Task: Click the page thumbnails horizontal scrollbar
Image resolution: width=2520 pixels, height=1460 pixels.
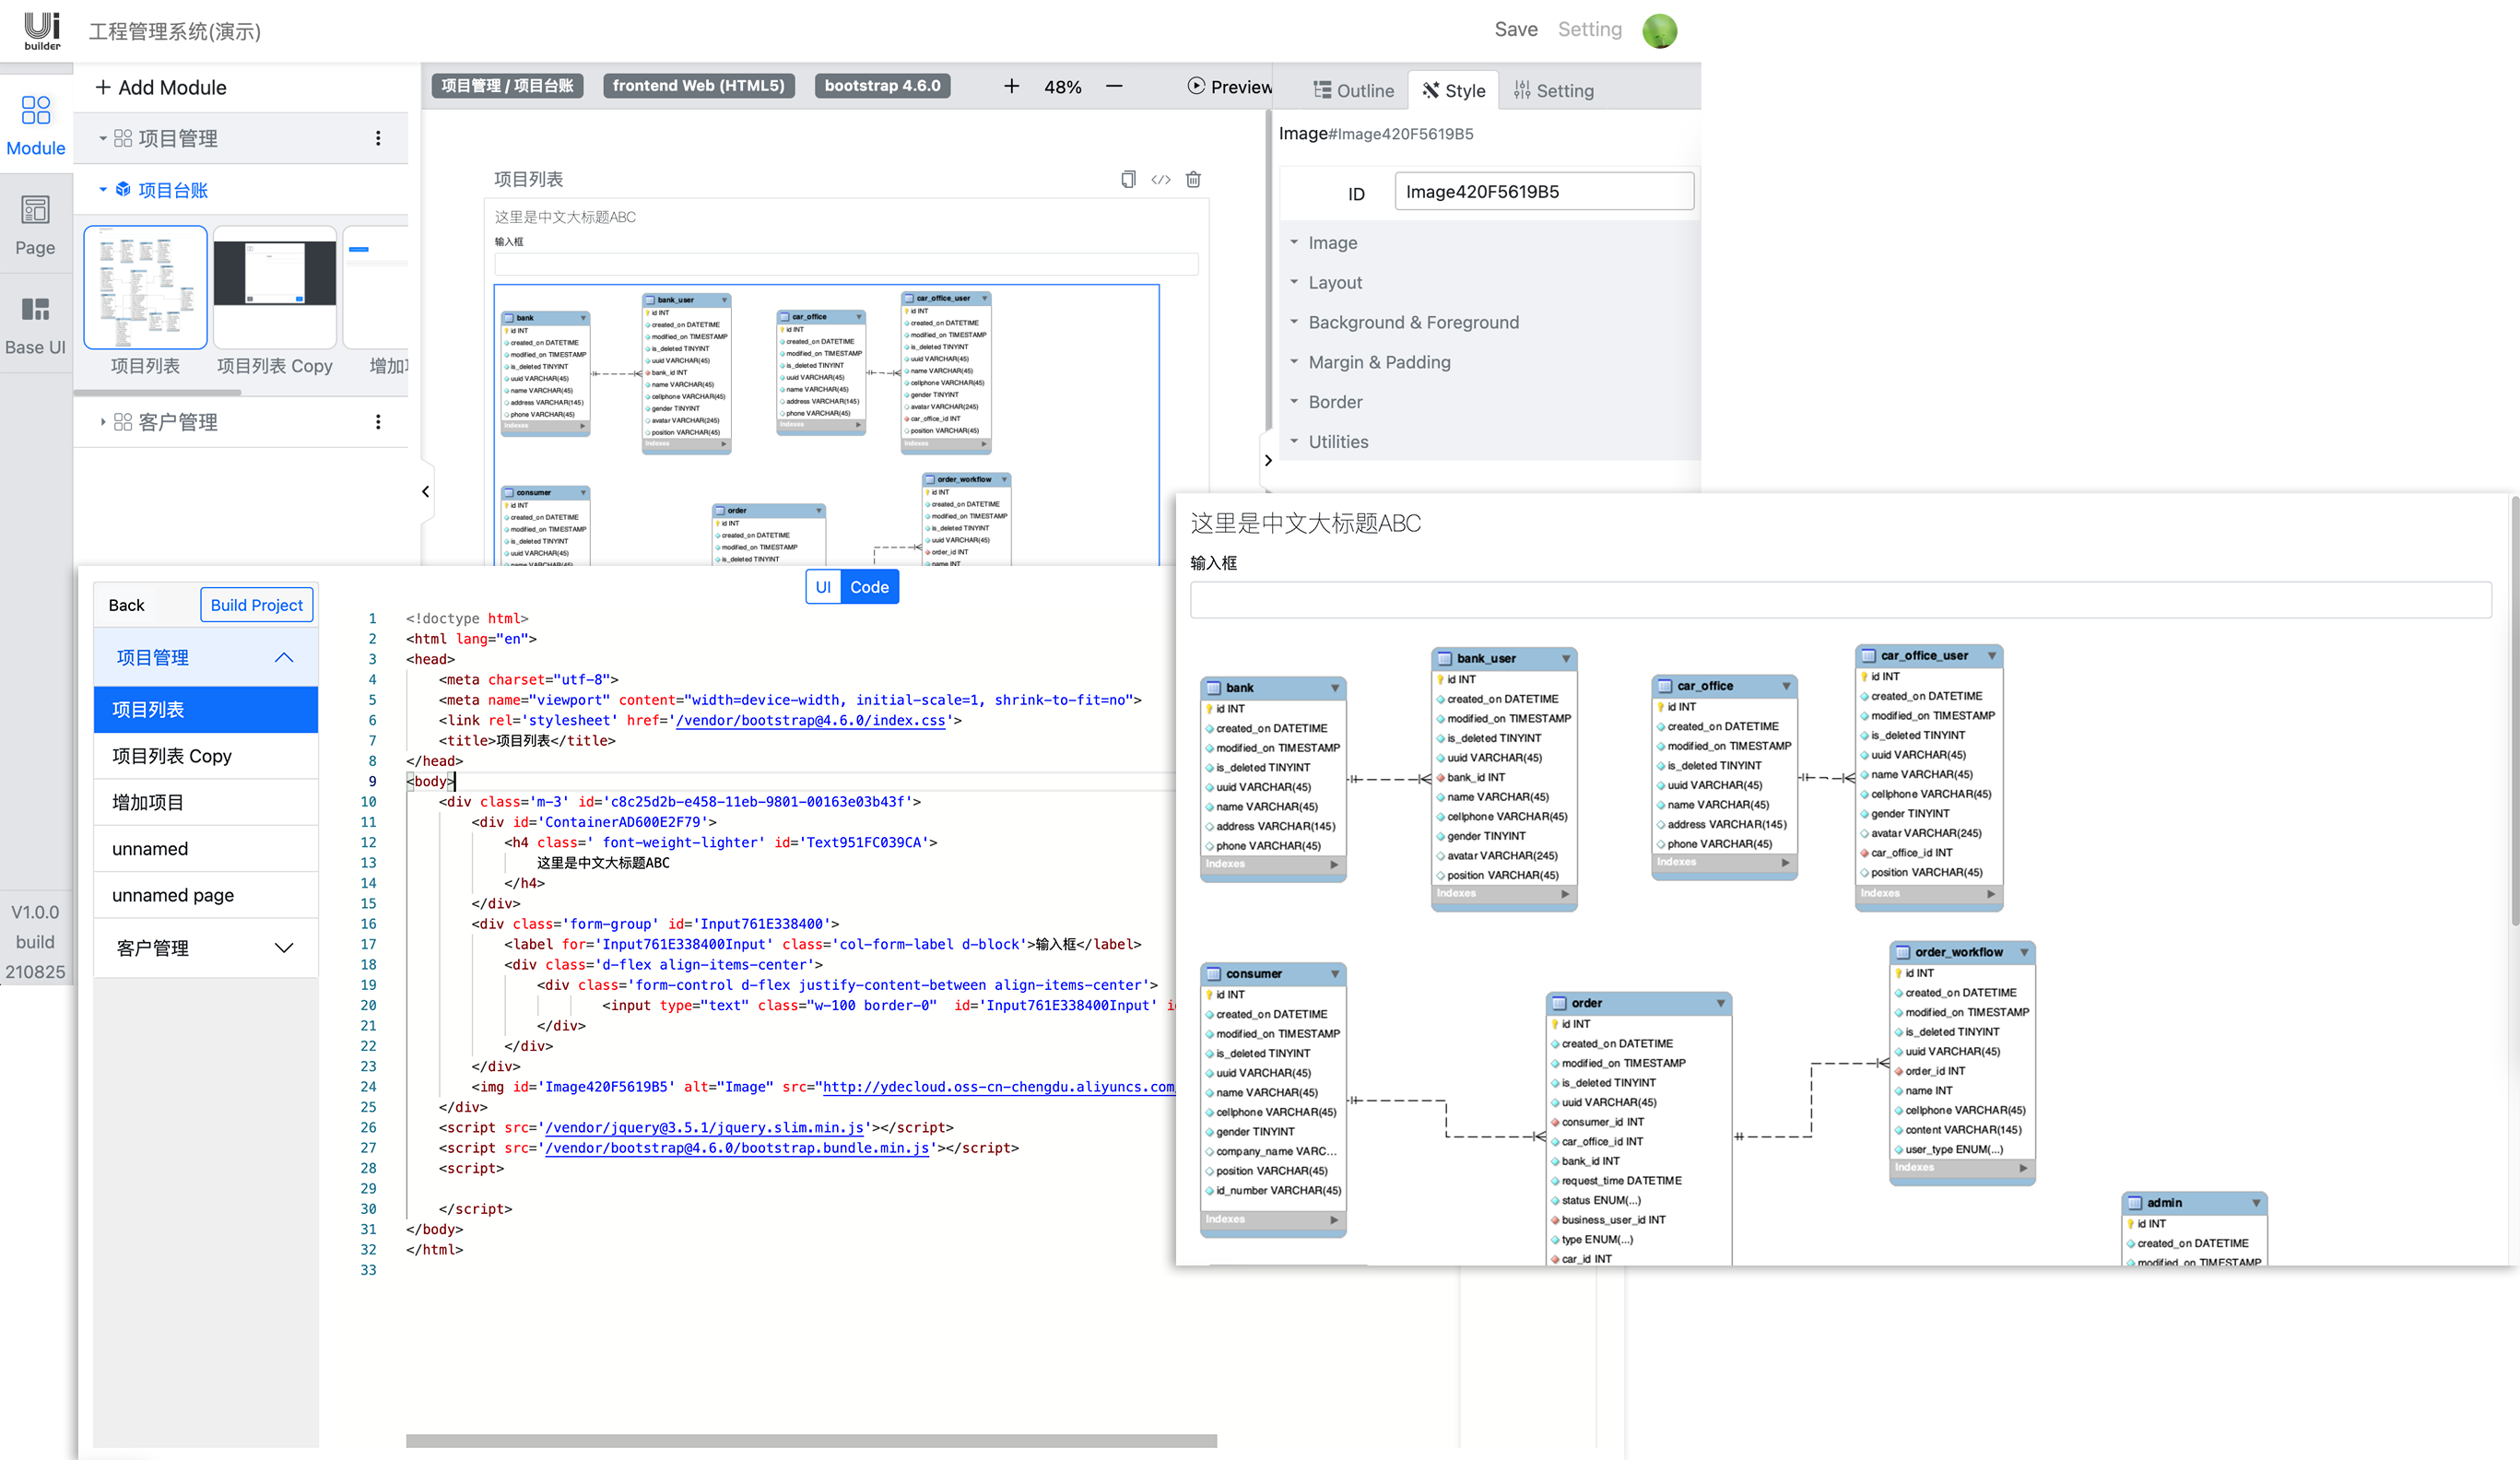Action: point(157,392)
